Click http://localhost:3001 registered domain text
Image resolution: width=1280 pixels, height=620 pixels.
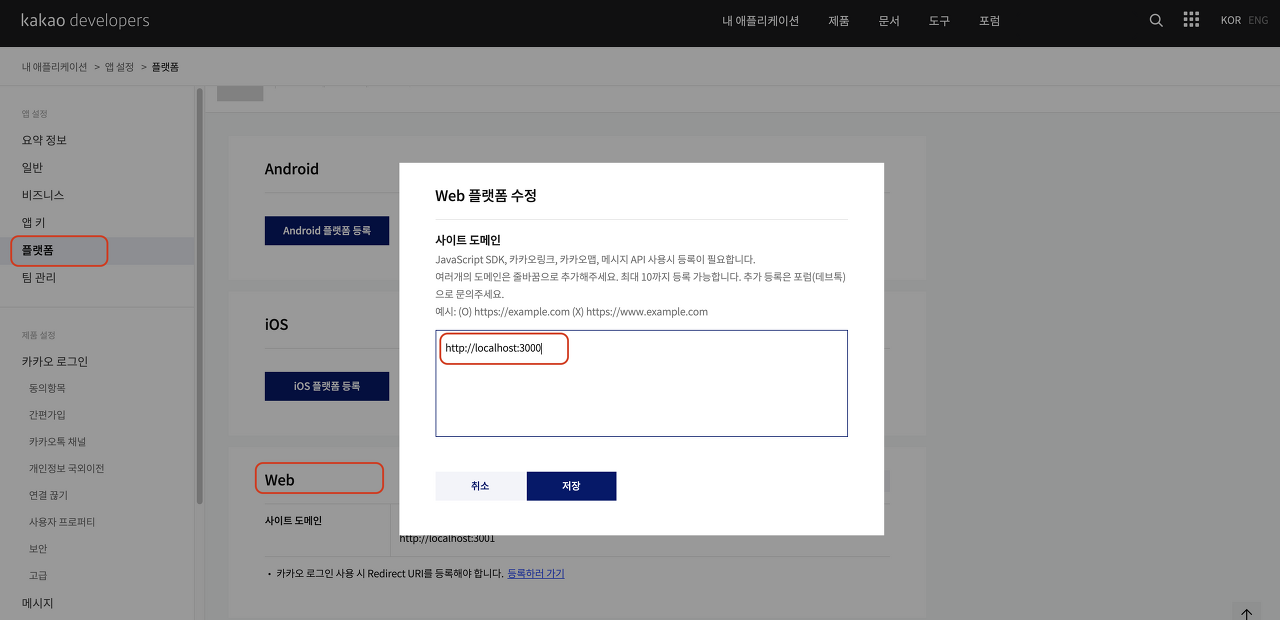tap(447, 539)
